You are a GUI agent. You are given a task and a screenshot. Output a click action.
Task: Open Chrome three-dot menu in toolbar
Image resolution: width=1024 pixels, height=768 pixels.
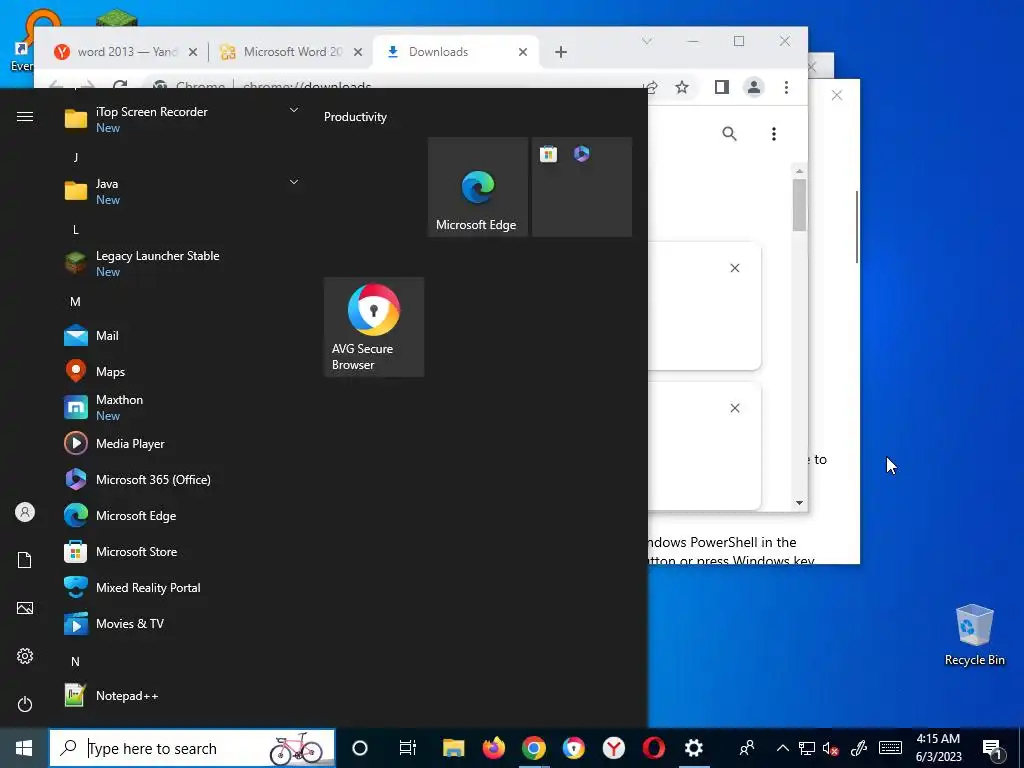tap(786, 87)
